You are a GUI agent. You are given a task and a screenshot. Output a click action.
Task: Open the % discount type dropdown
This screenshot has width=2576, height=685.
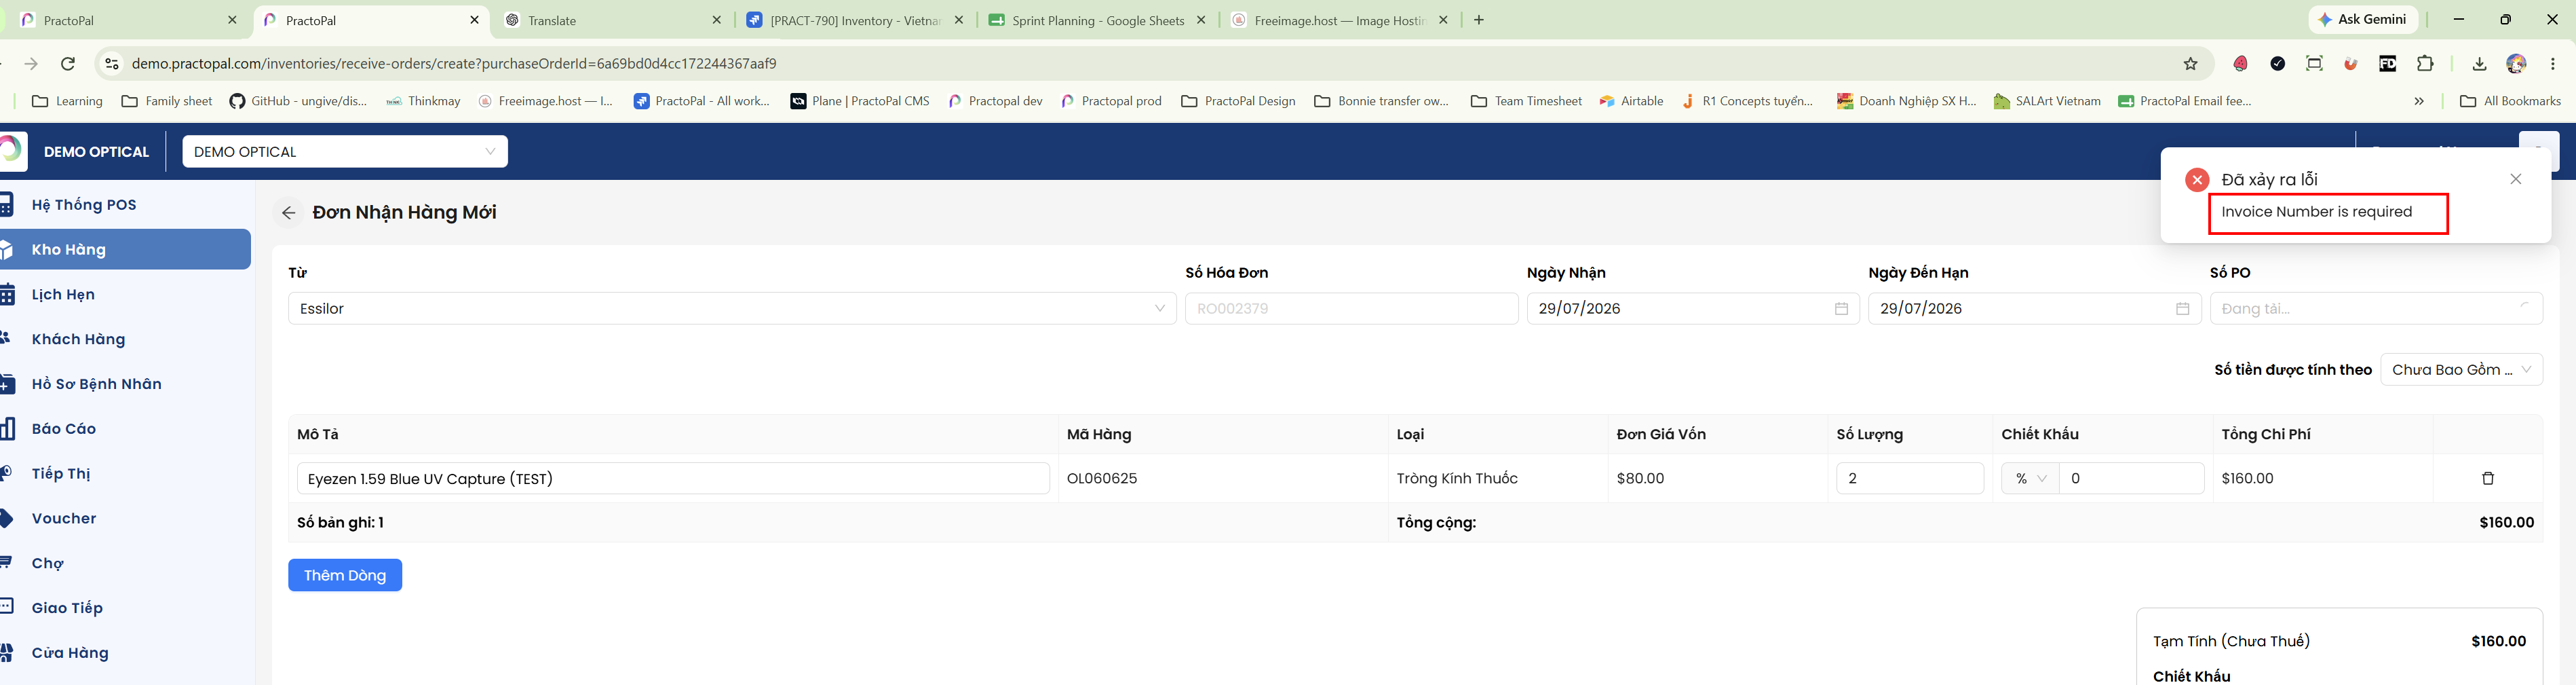tap(2030, 479)
